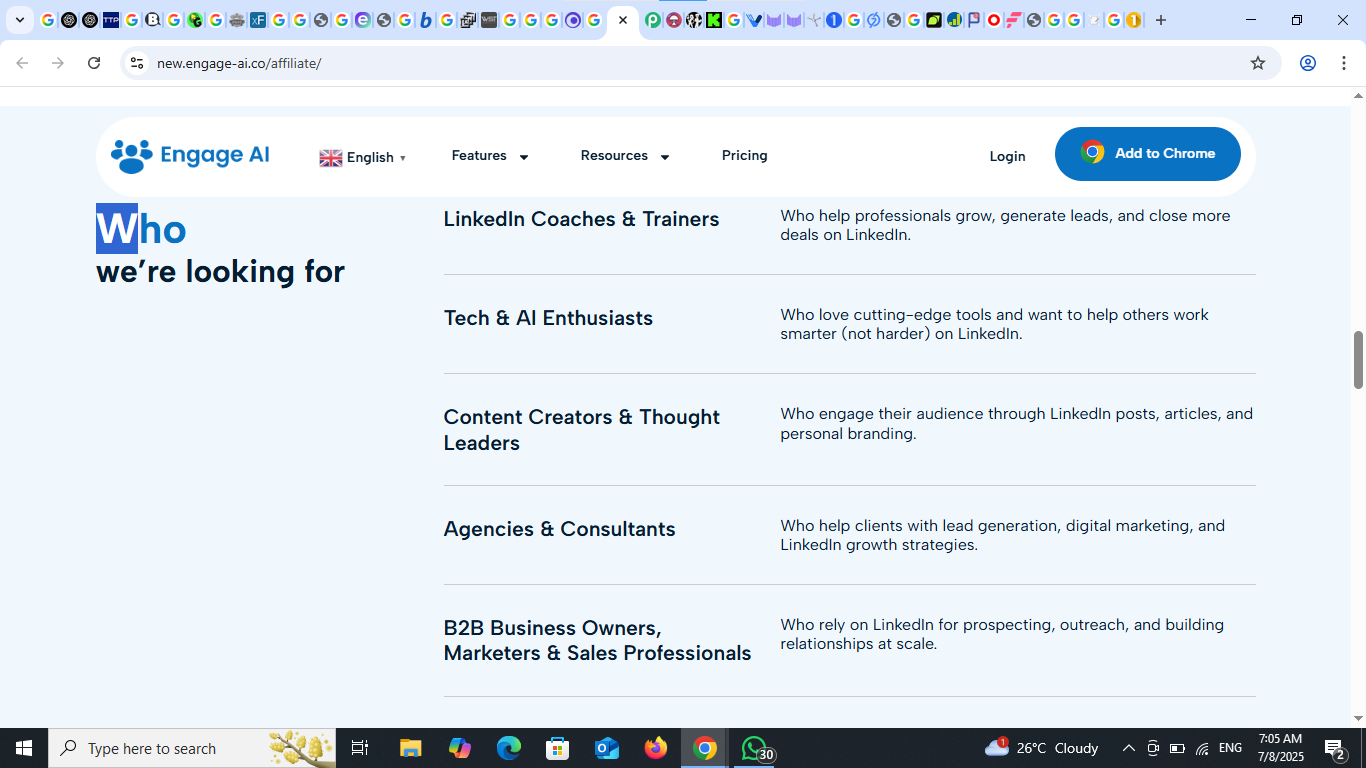Expand the Features menu
The width and height of the screenshot is (1366, 768).
pyautogui.click(x=490, y=156)
